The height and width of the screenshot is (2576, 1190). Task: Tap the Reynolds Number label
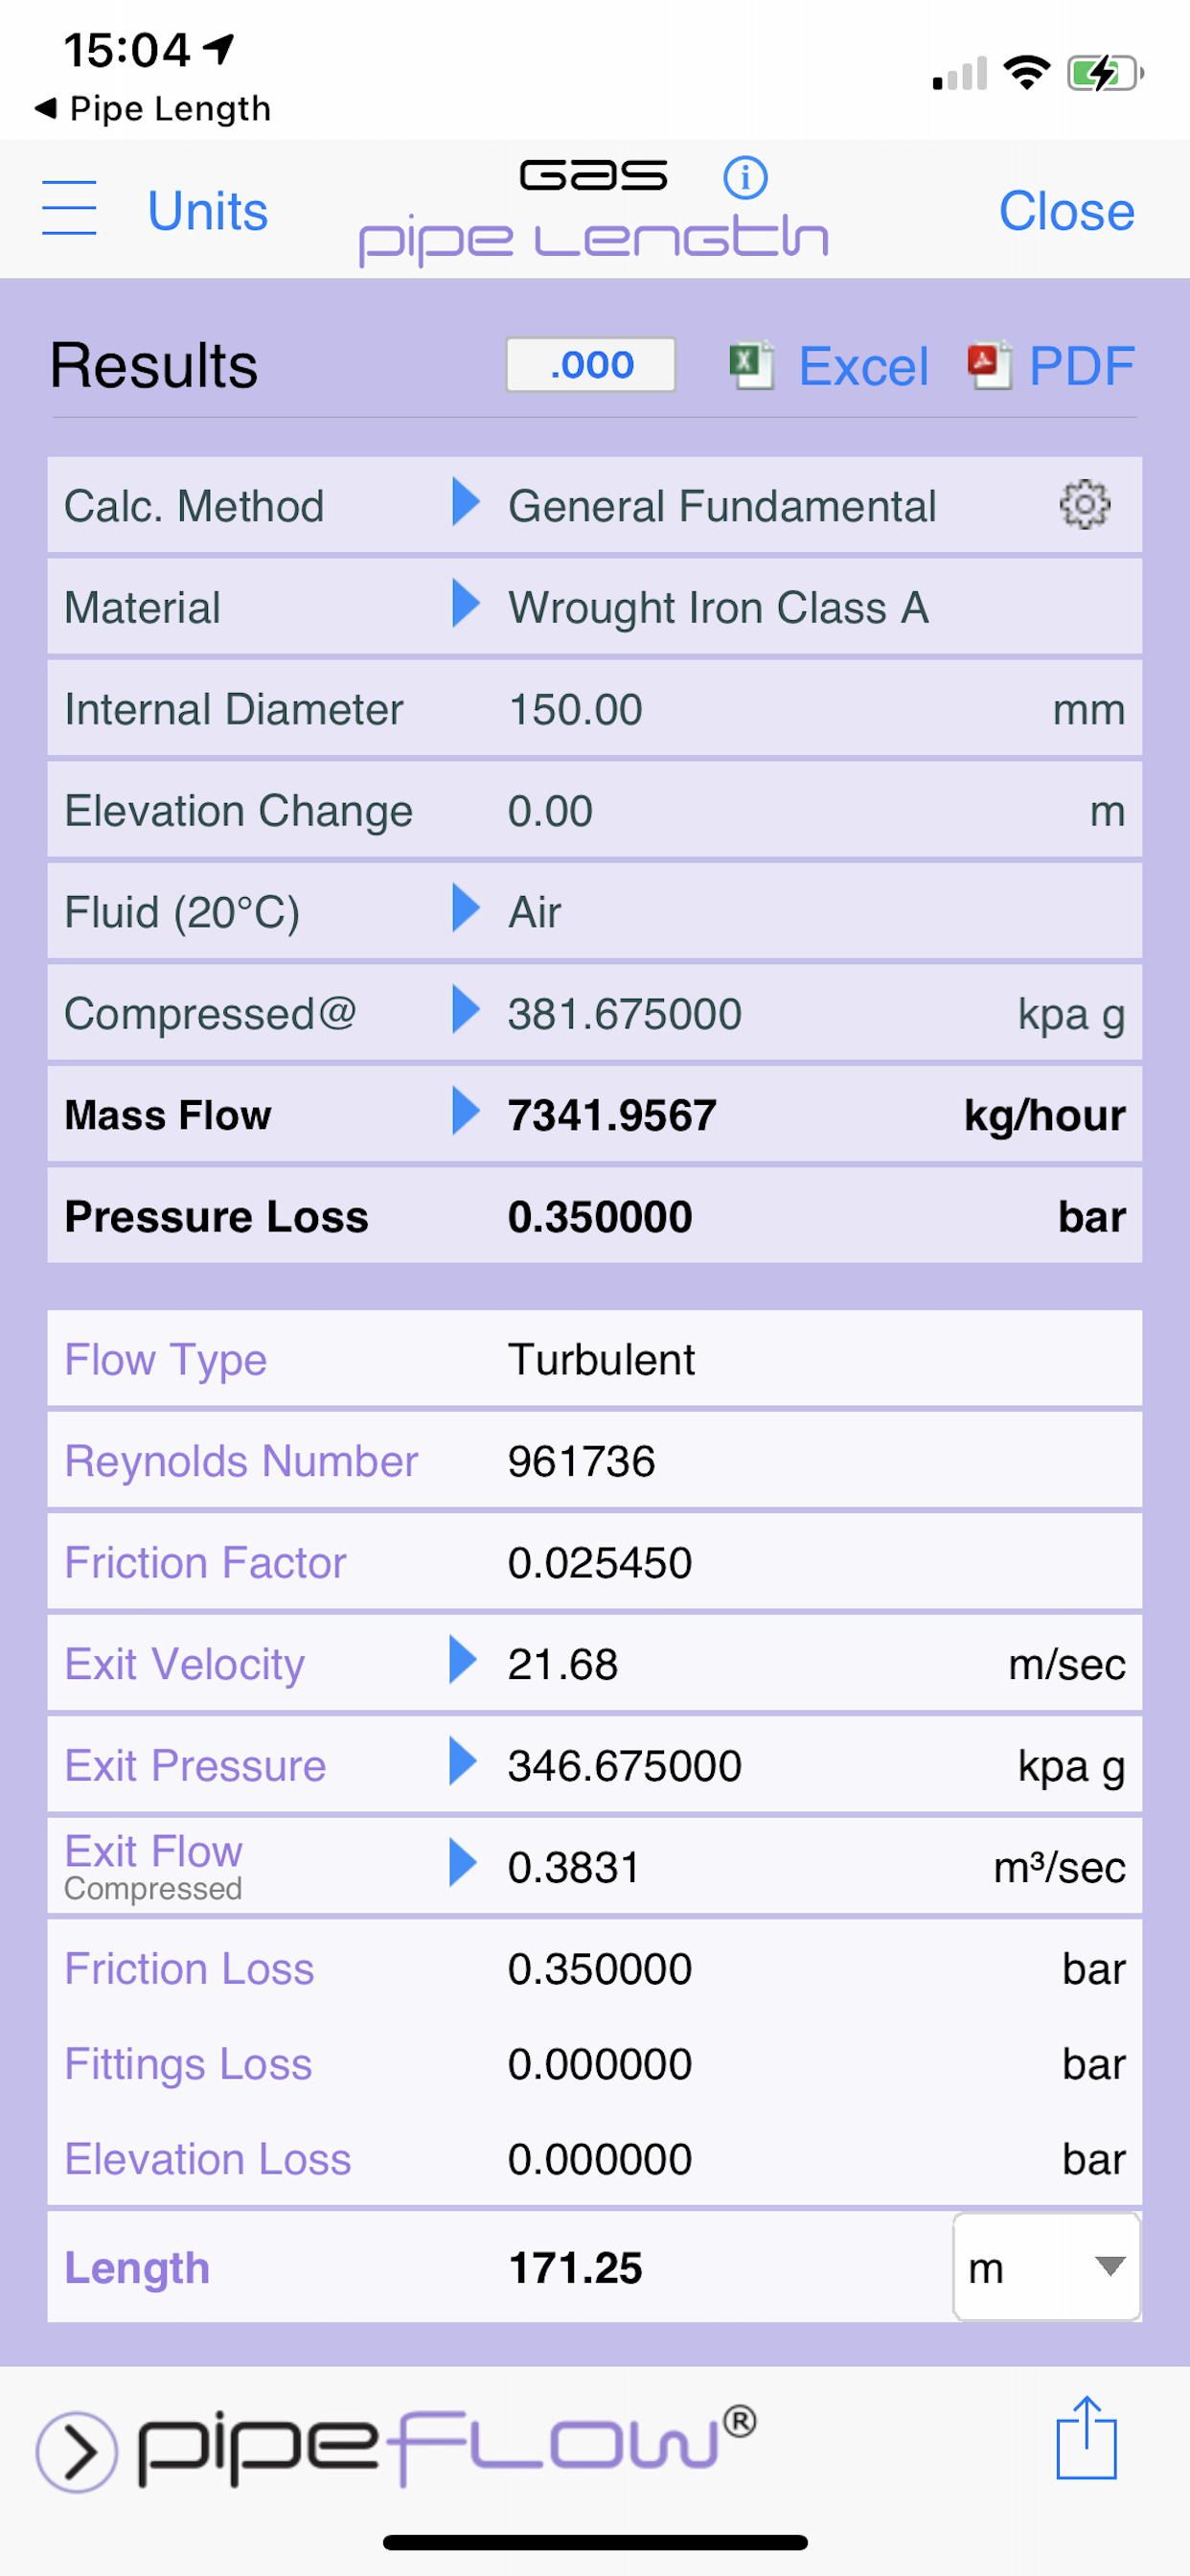(241, 1461)
